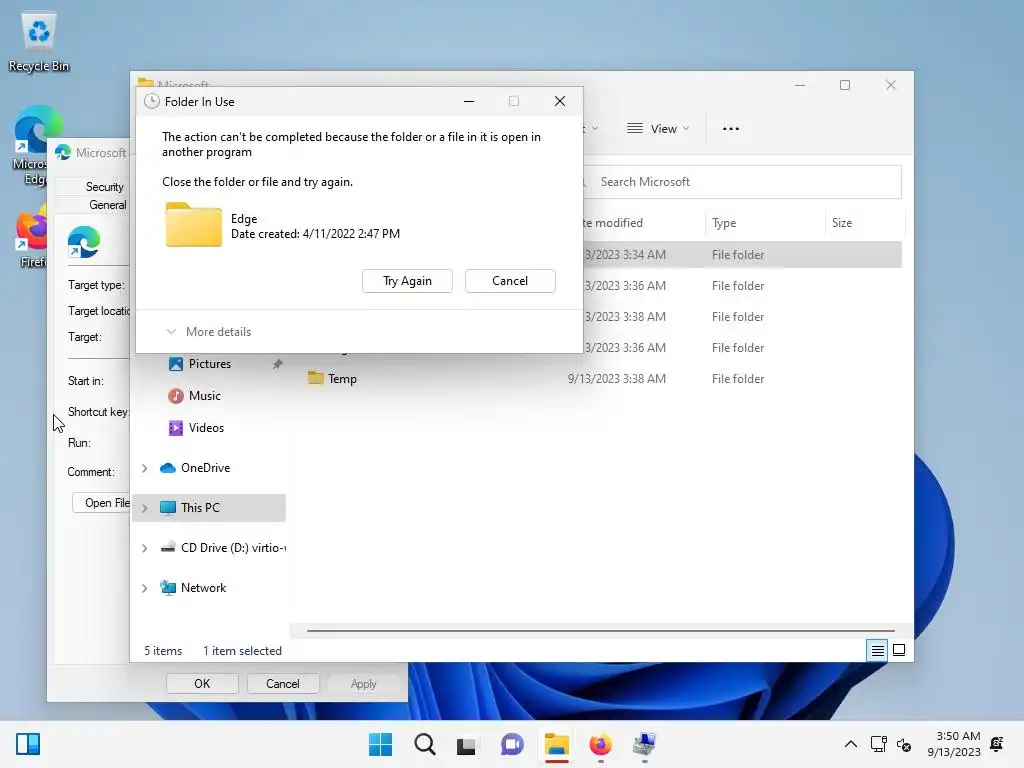Open the Widgets button on taskbar
Screen dimensions: 1024x768
pyautogui.click(x=28, y=744)
